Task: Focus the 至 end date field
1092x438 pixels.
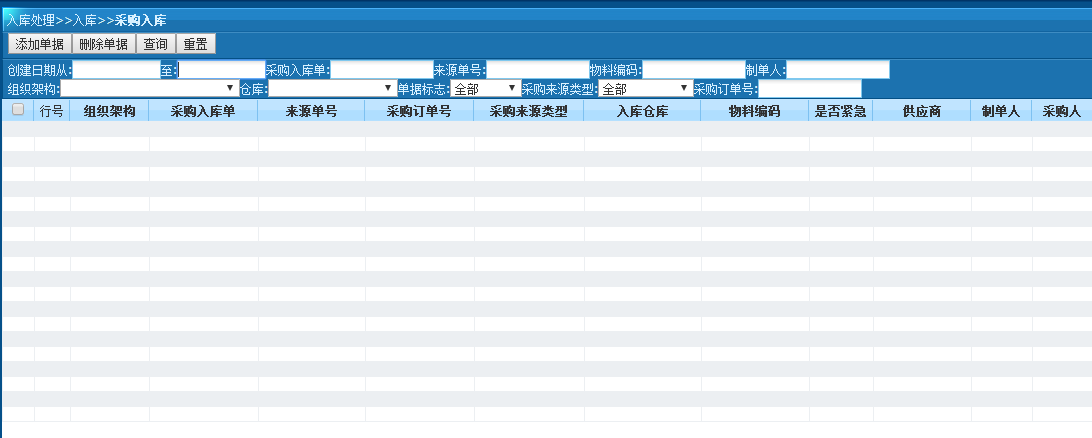Action: pos(221,70)
